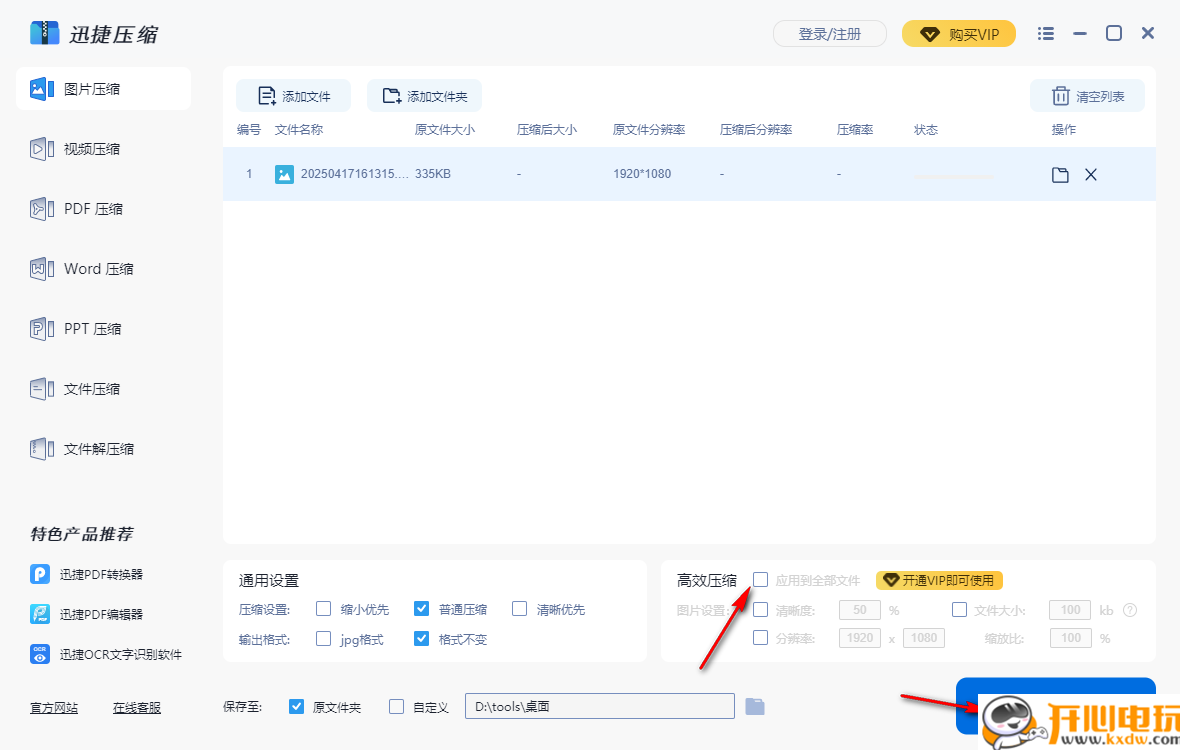The width and height of the screenshot is (1180, 750).
Task: Remove the listed image with the X
Action: pos(1090,173)
